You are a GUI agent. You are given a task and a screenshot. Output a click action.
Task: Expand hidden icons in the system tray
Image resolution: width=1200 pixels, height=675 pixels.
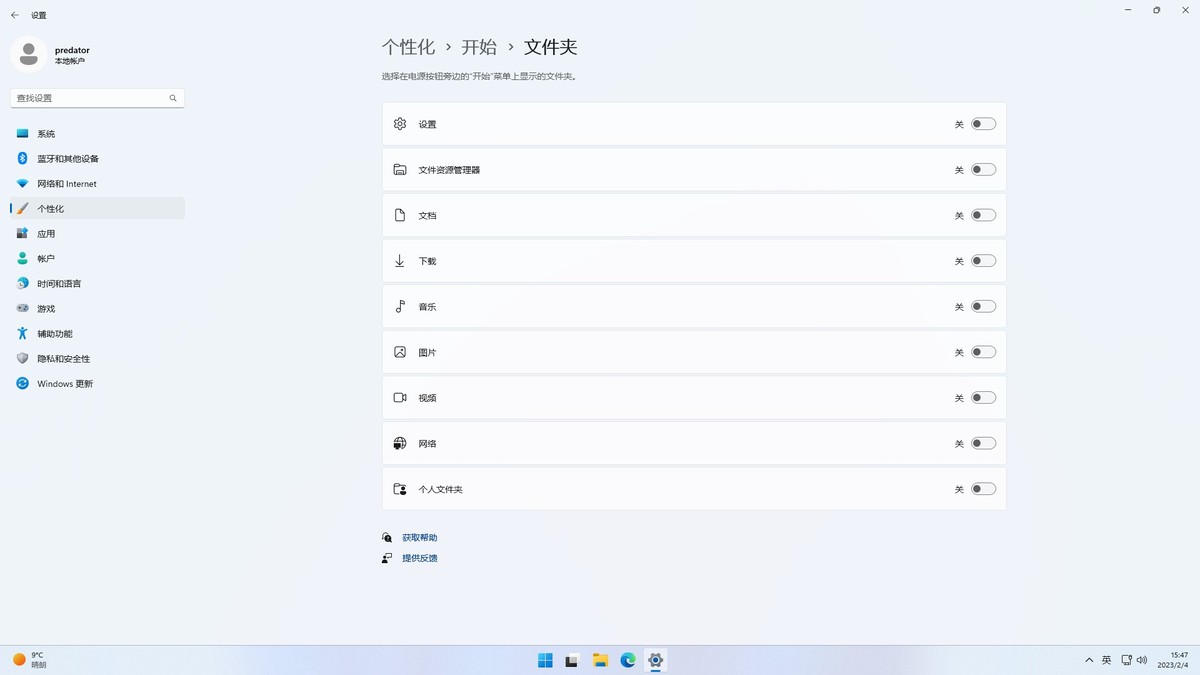1089,660
